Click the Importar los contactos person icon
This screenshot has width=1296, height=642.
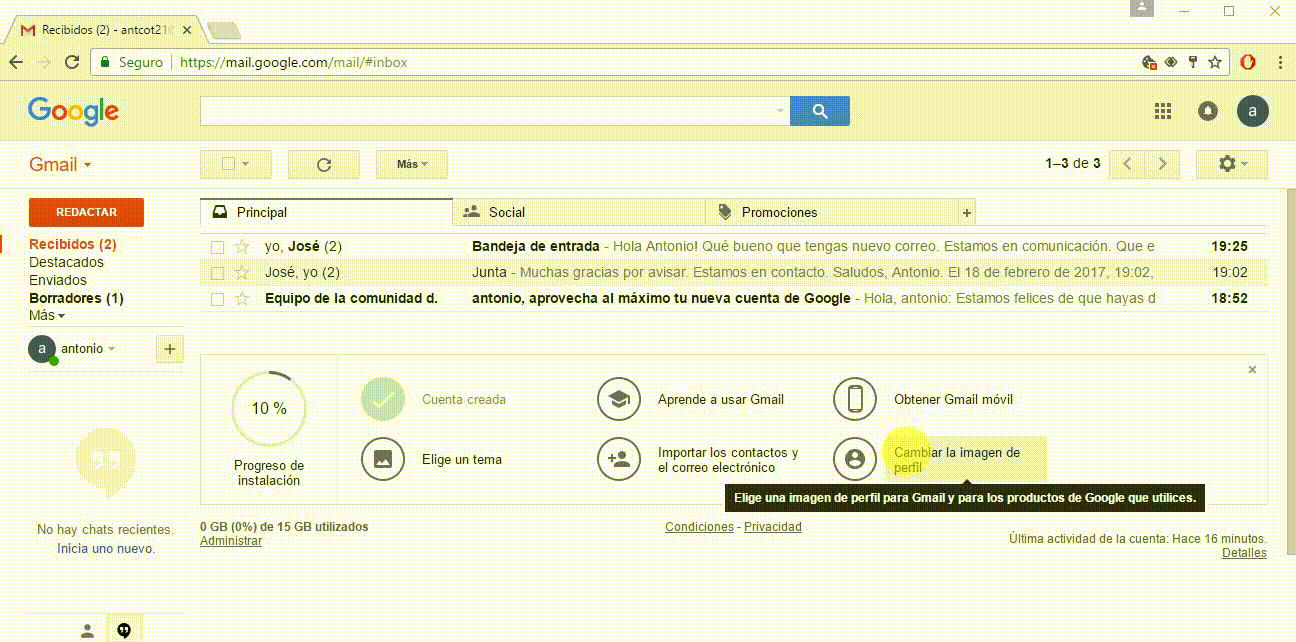click(x=619, y=460)
